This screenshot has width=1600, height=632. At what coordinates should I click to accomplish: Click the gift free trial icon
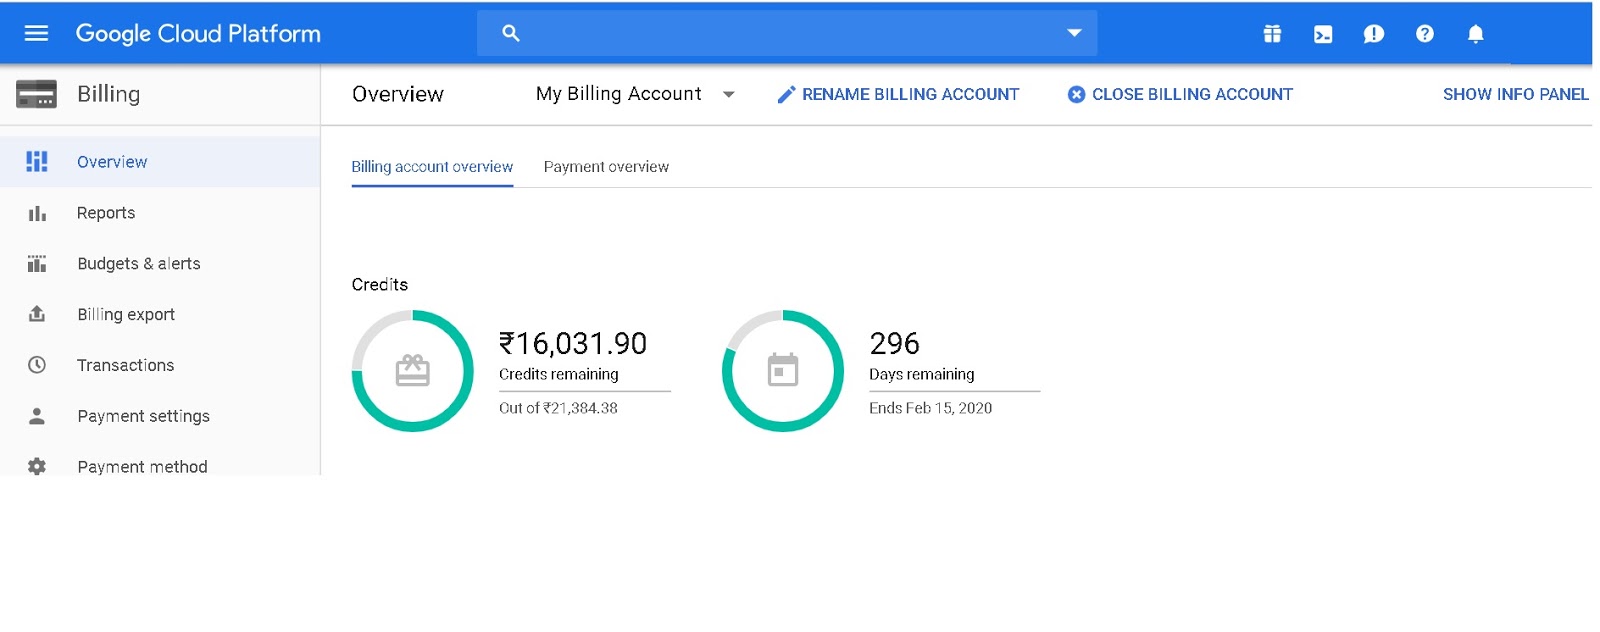pyautogui.click(x=1272, y=34)
